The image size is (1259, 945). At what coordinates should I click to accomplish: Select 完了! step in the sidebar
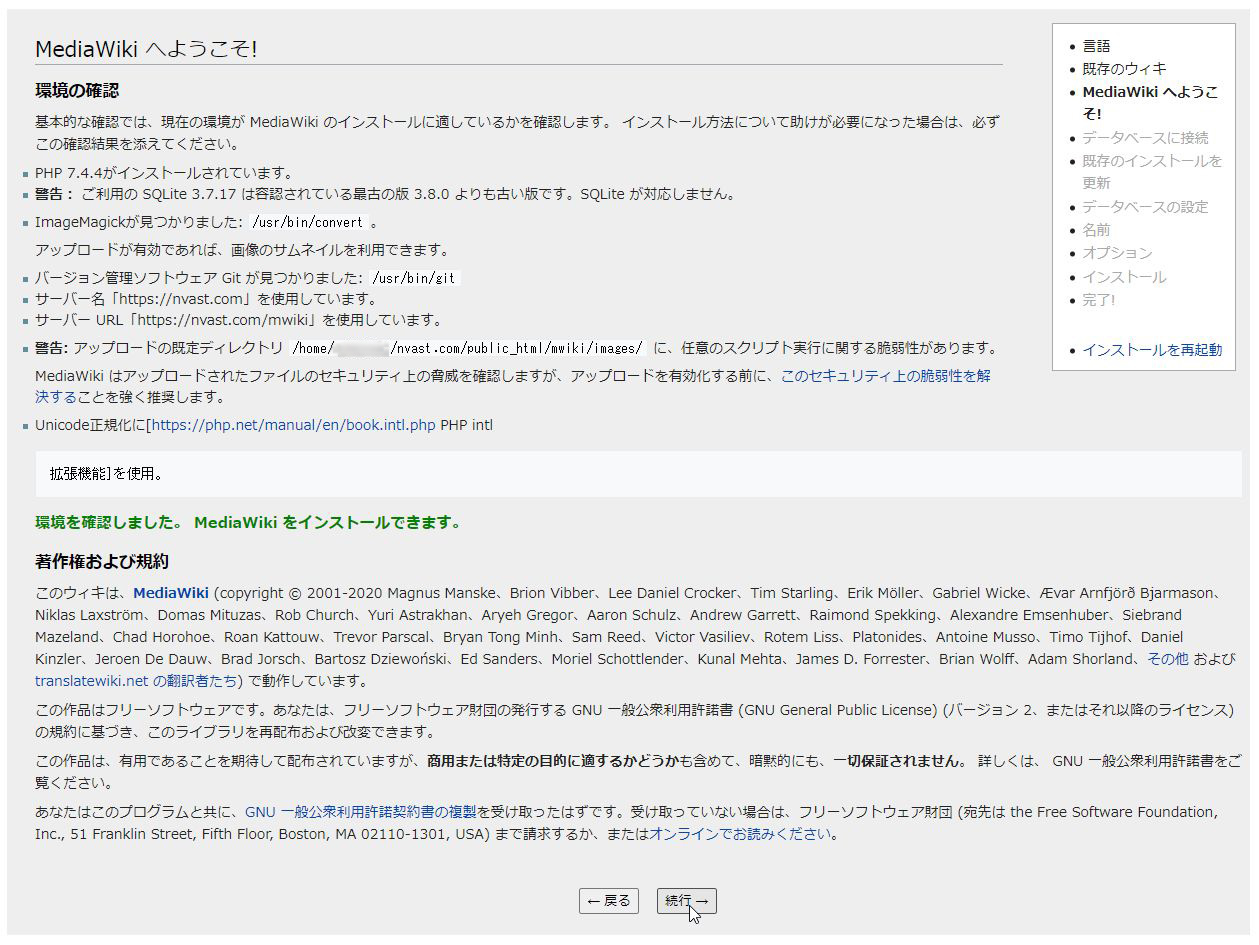1098,300
